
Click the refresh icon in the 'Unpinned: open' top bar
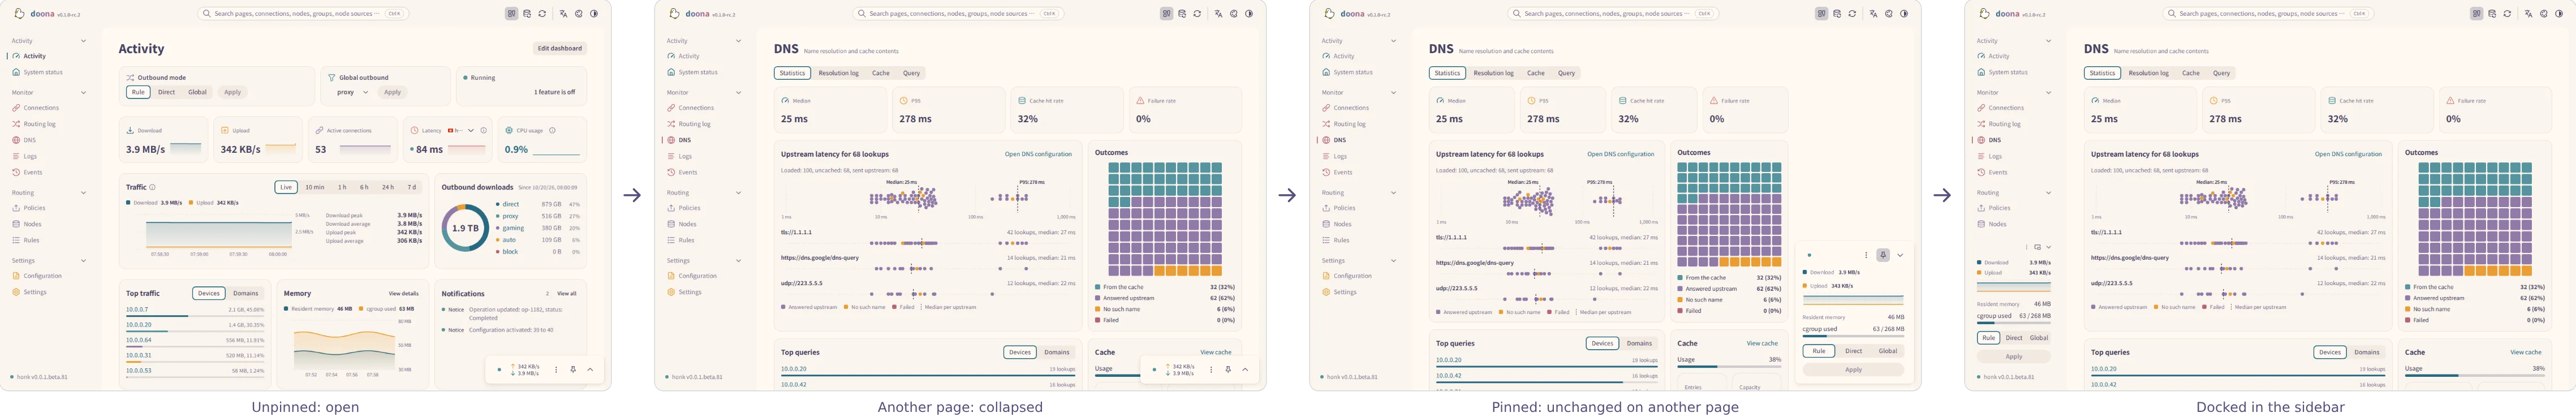[542, 14]
